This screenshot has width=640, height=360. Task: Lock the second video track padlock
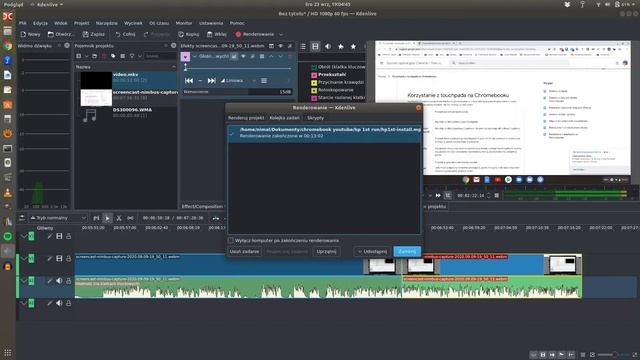point(69,258)
